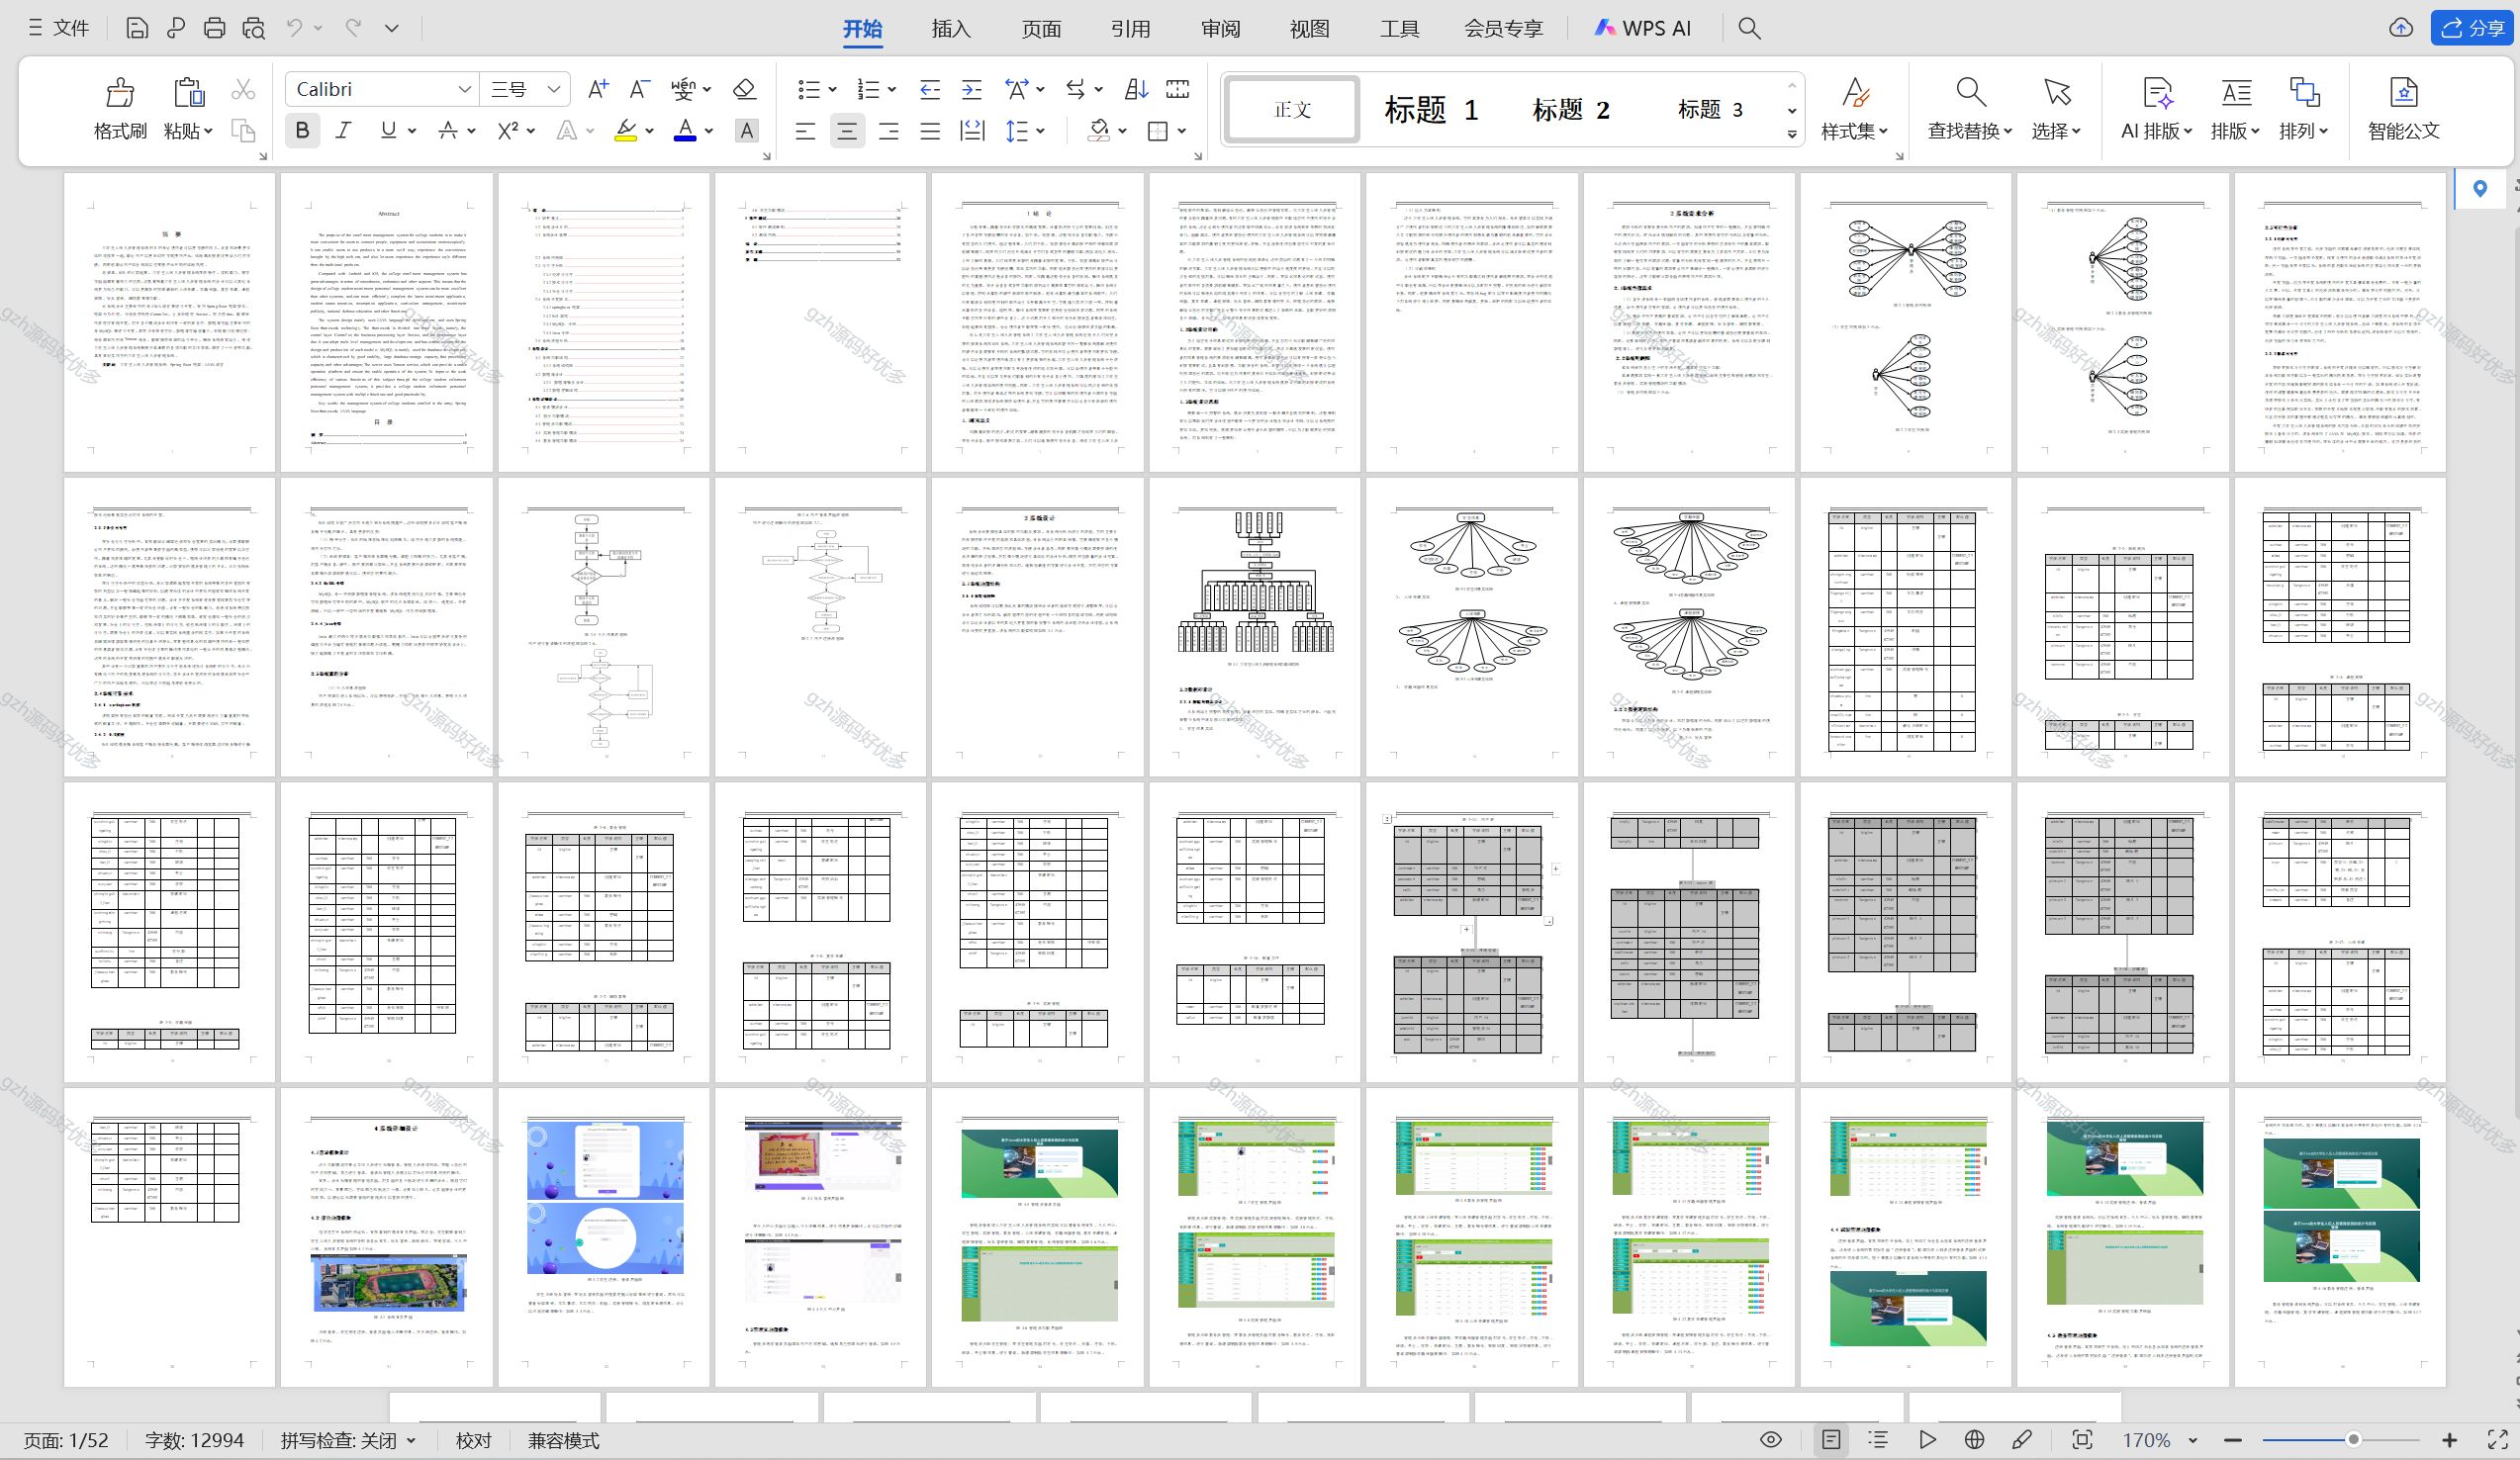Apply the Heading 1 (标题 1) style

(1430, 109)
